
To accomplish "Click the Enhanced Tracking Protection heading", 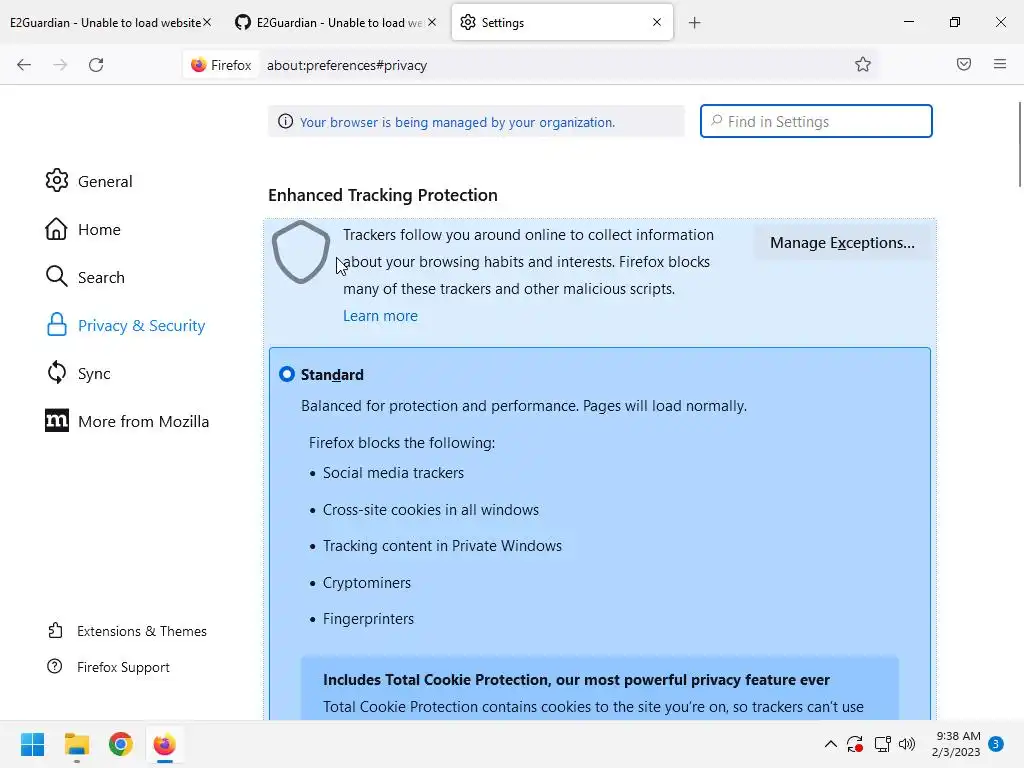I will (383, 195).
